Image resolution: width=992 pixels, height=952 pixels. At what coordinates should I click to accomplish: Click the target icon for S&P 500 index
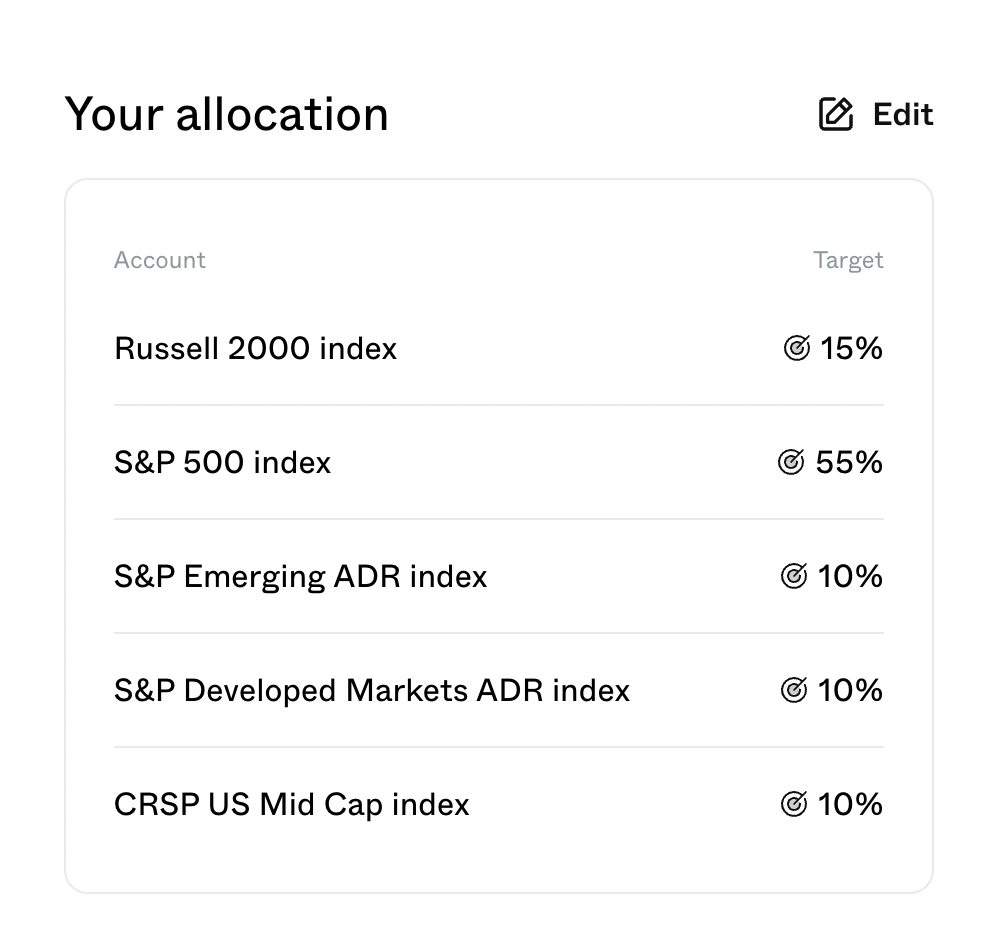[791, 462]
